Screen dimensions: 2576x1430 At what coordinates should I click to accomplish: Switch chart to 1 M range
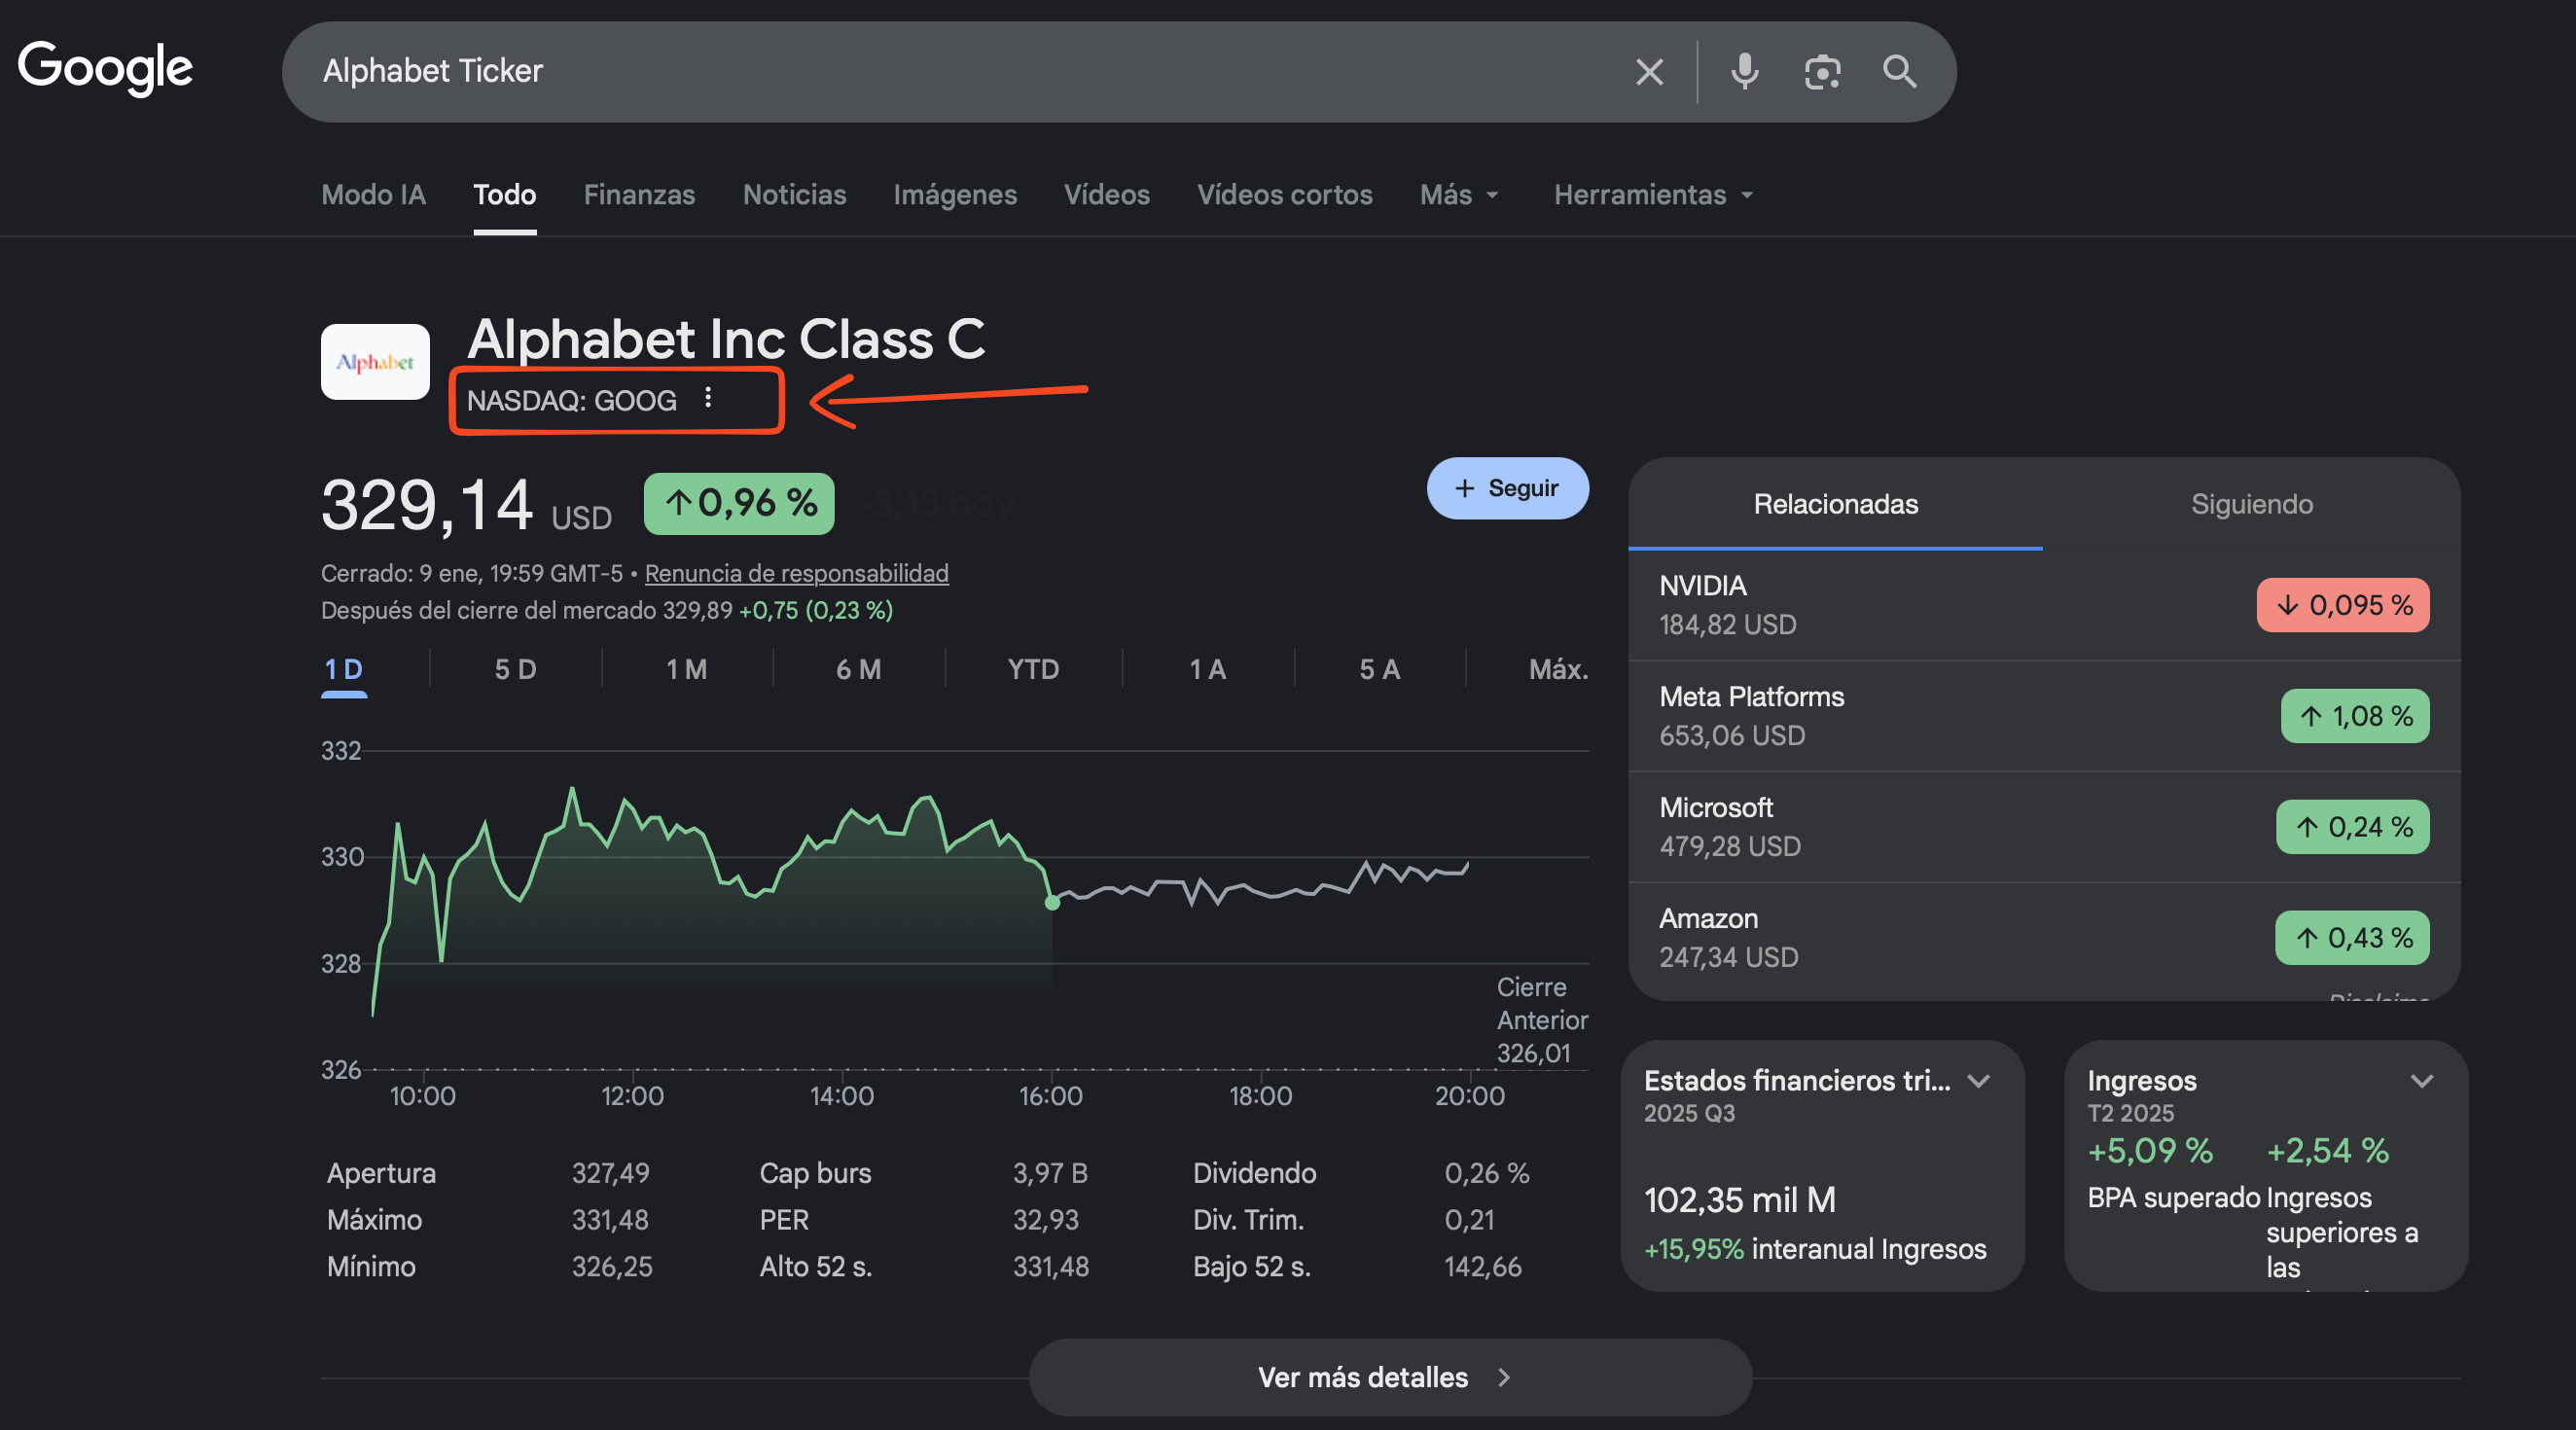pos(686,669)
